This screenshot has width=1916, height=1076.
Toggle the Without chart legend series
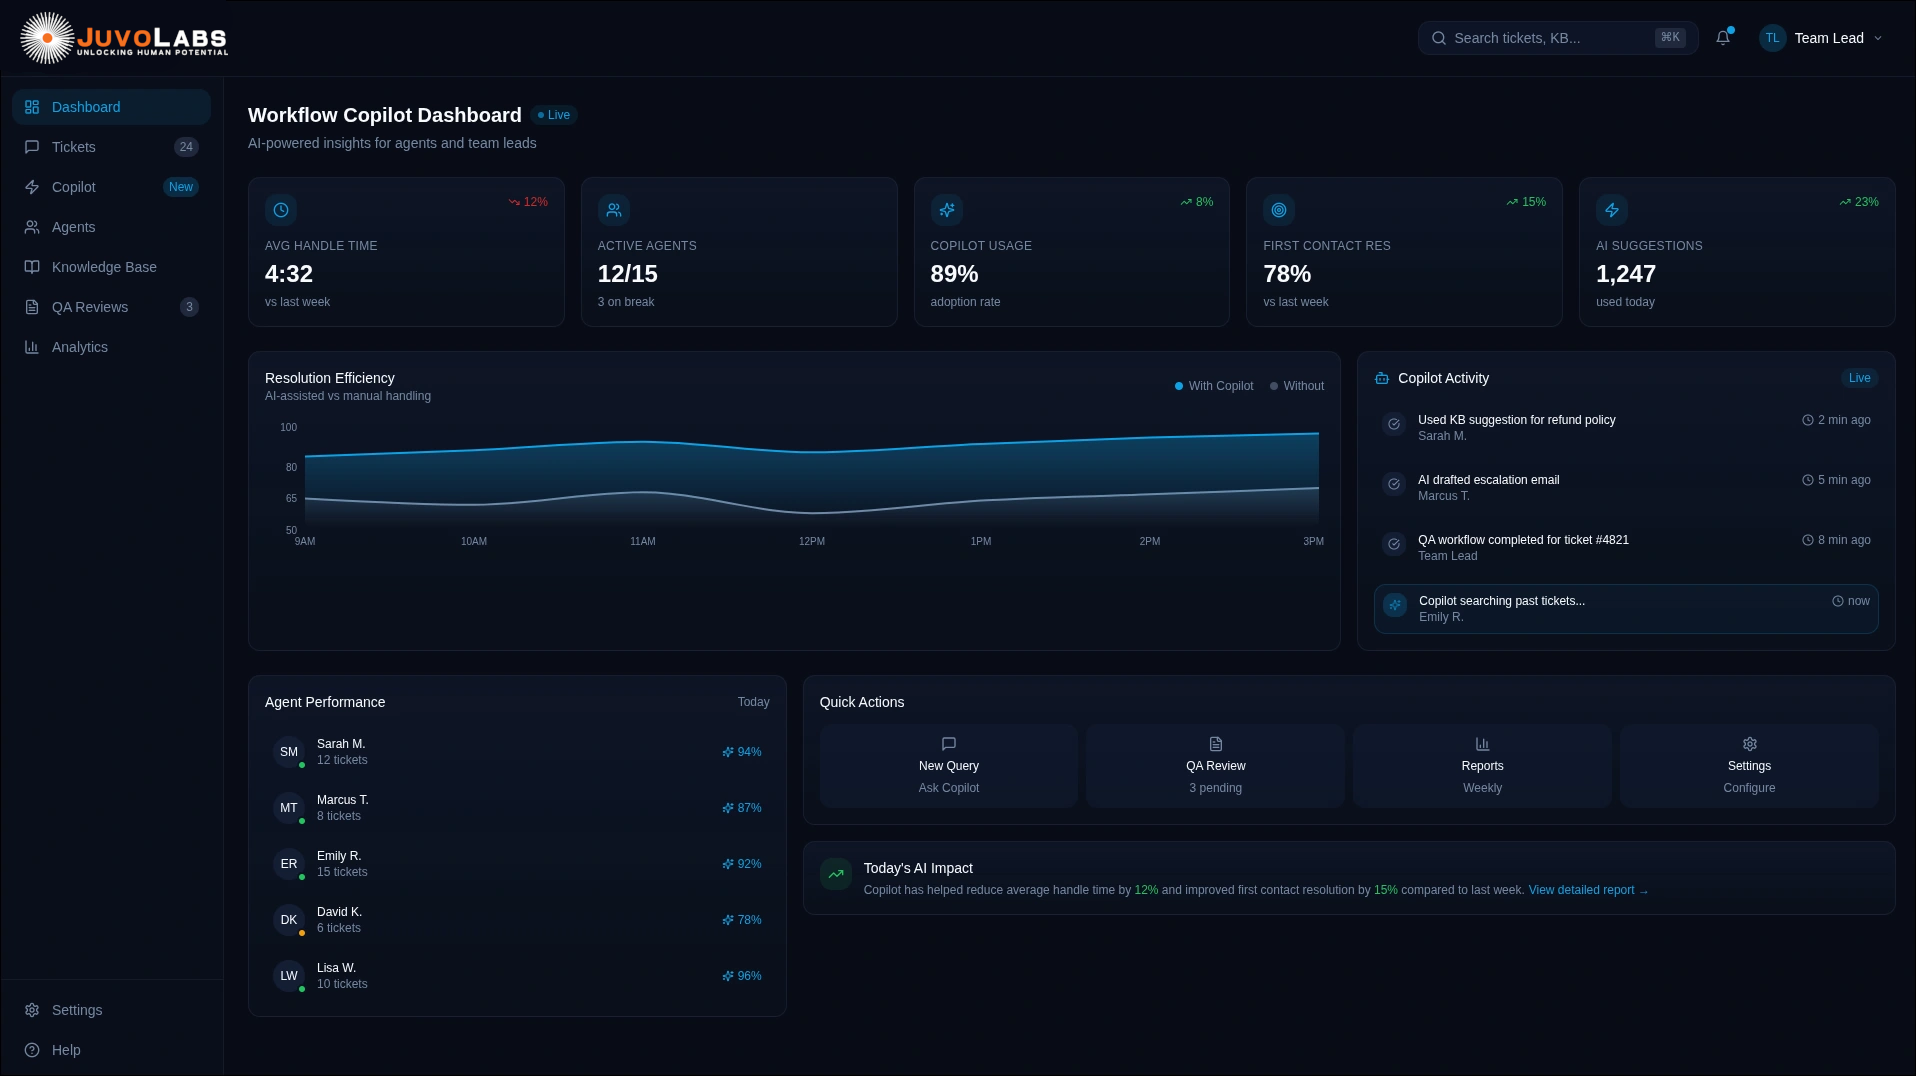click(x=1297, y=386)
